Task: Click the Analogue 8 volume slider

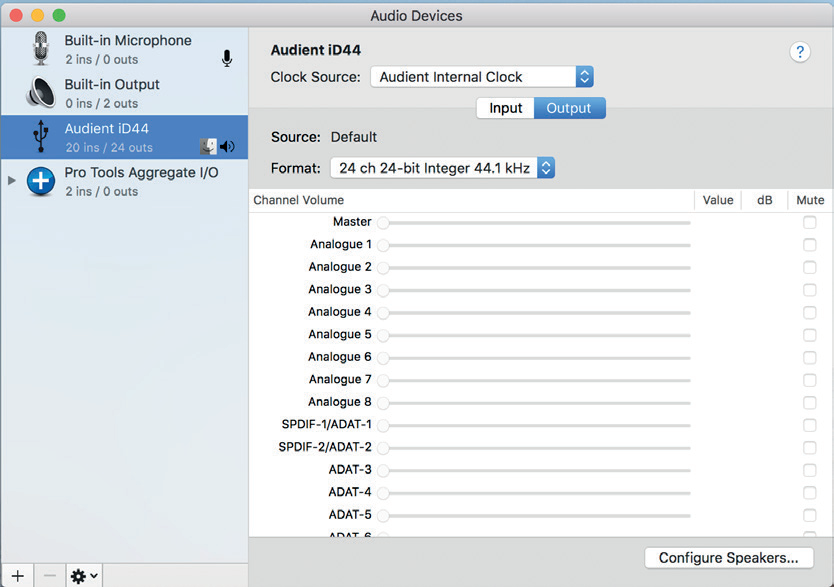Action: [533, 403]
